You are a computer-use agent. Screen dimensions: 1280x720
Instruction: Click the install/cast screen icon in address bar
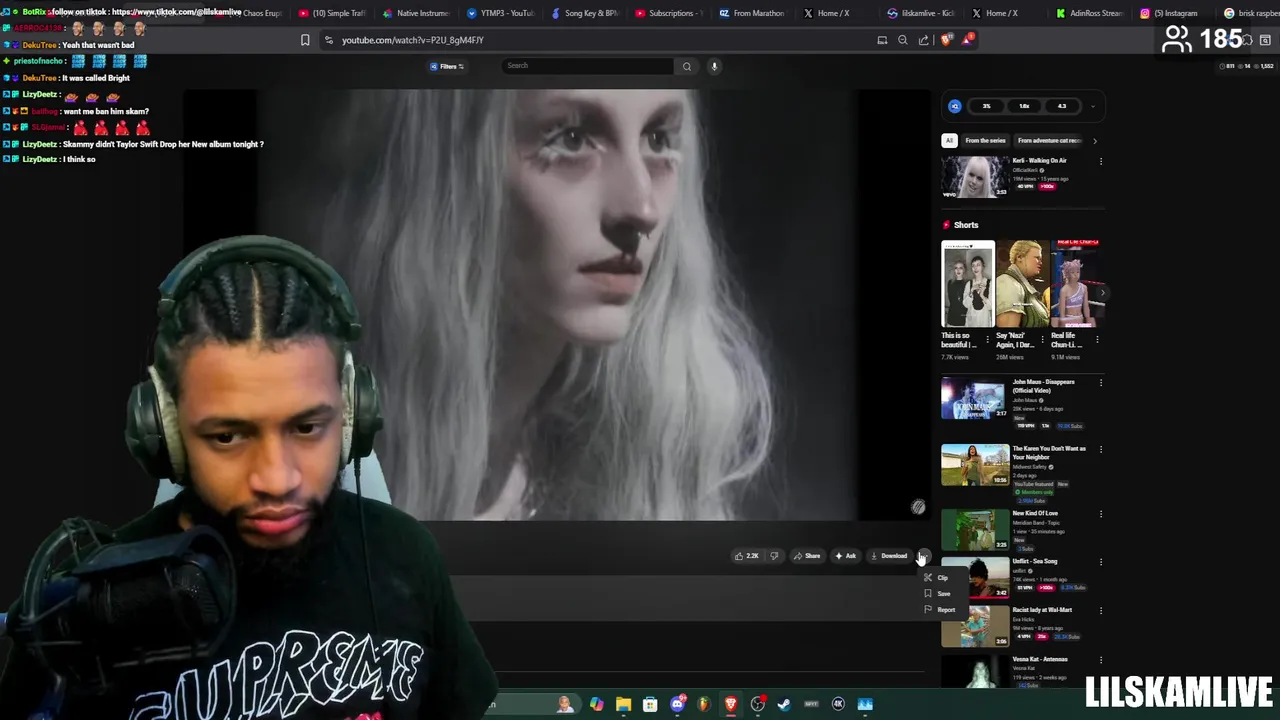pos(882,40)
